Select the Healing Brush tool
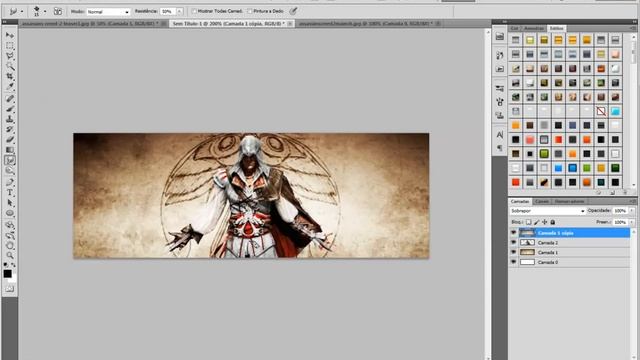The width and height of the screenshot is (640, 360). click(x=10, y=99)
